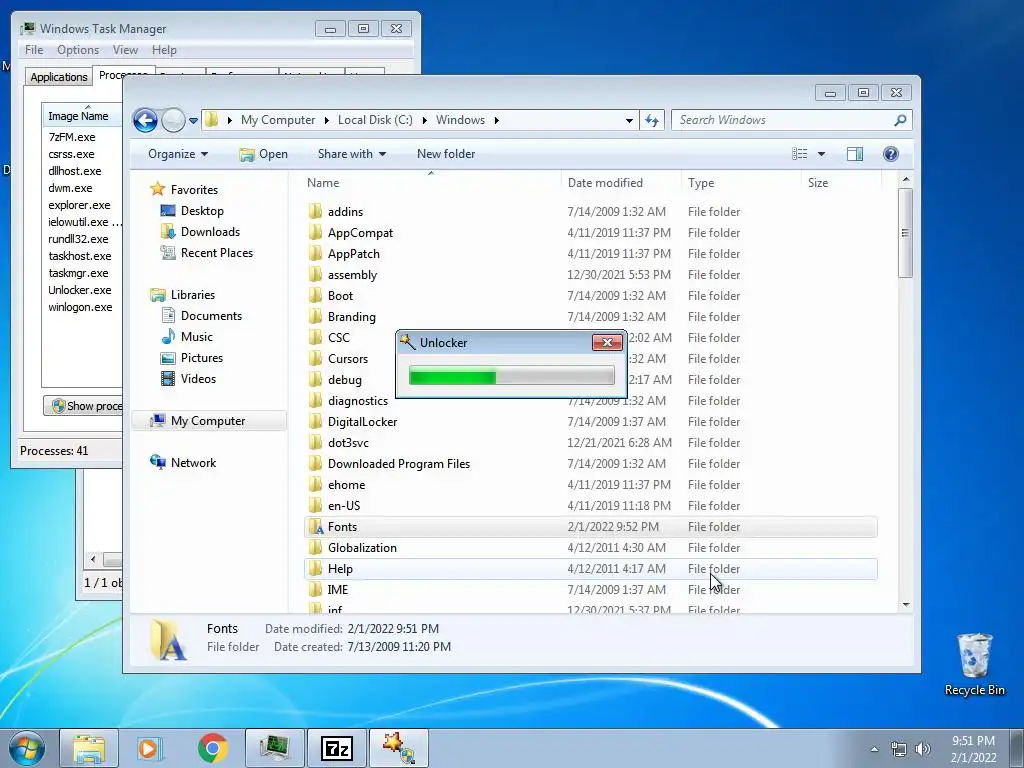
Task: Expand the Windows breadcrumb arrow
Action: pos(496,120)
